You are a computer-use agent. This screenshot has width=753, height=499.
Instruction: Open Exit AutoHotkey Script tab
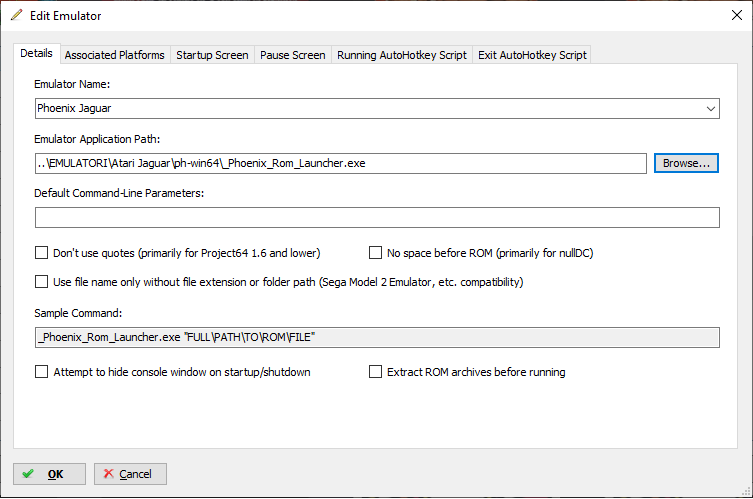pos(532,55)
